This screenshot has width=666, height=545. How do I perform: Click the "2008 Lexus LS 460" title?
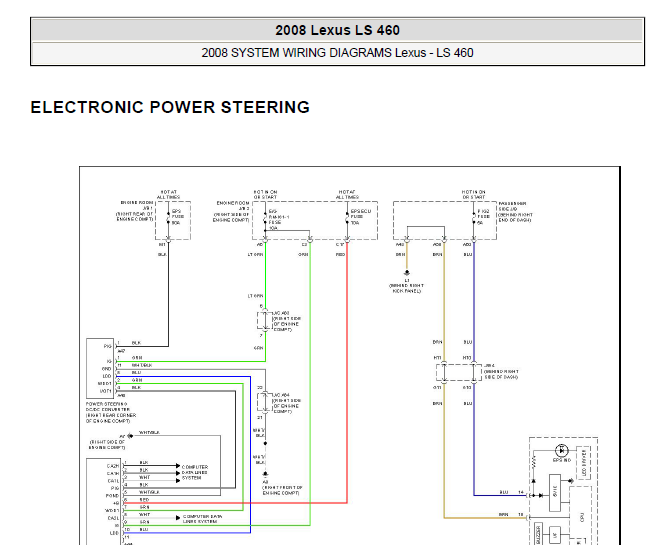pyautogui.click(x=337, y=30)
